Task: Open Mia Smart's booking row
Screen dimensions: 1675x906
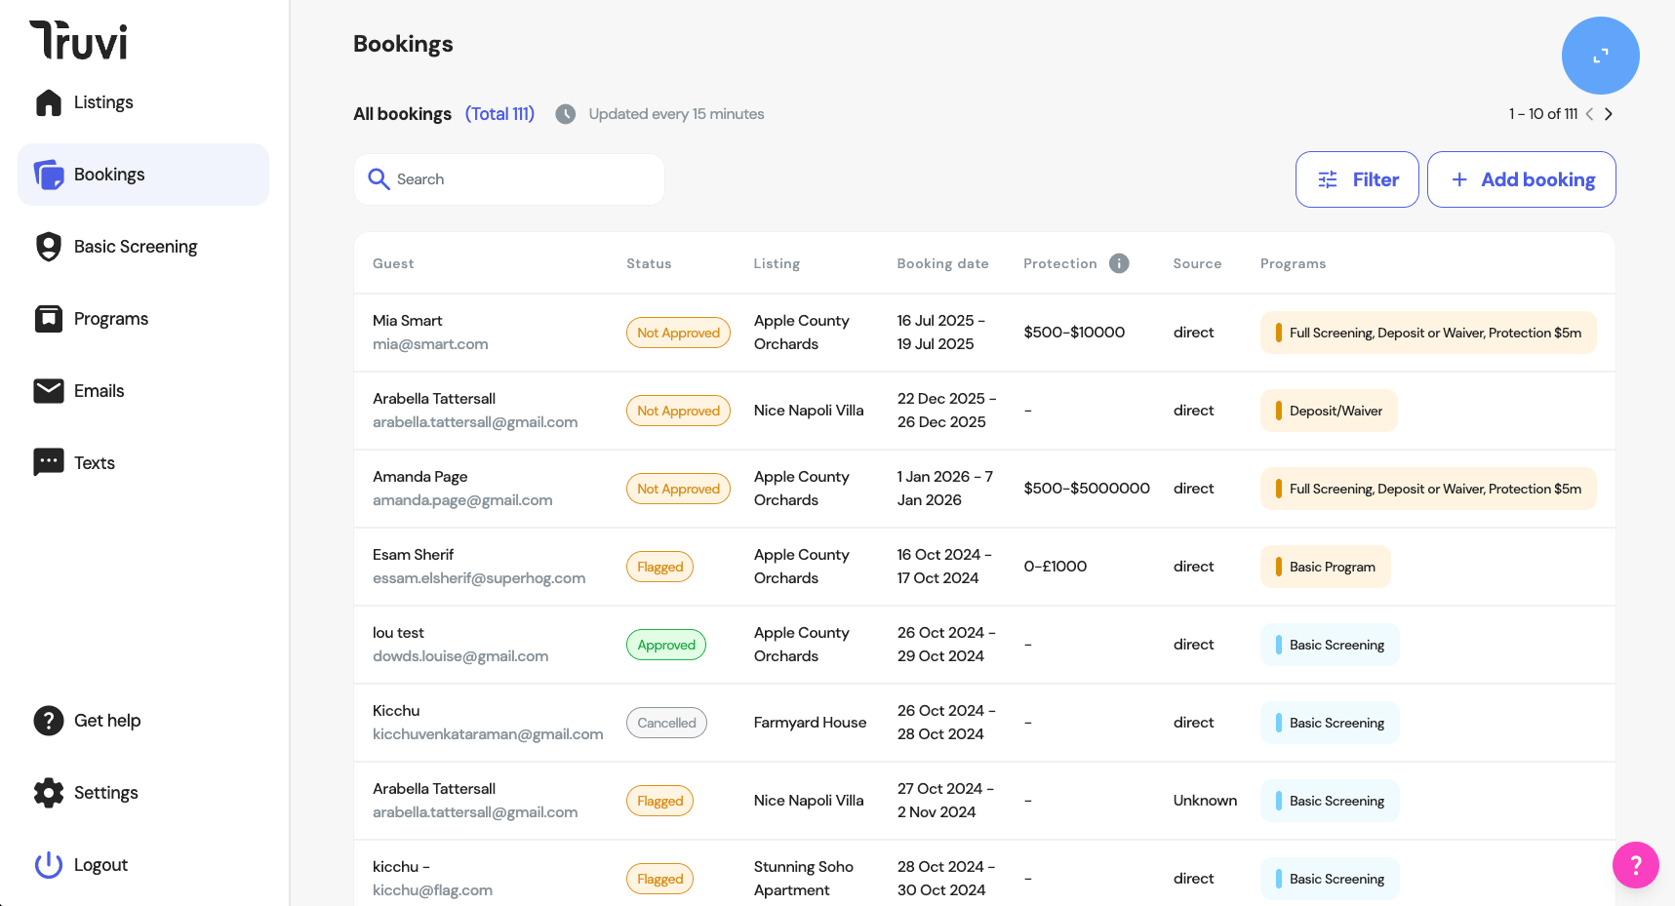Action: pyautogui.click(x=407, y=321)
